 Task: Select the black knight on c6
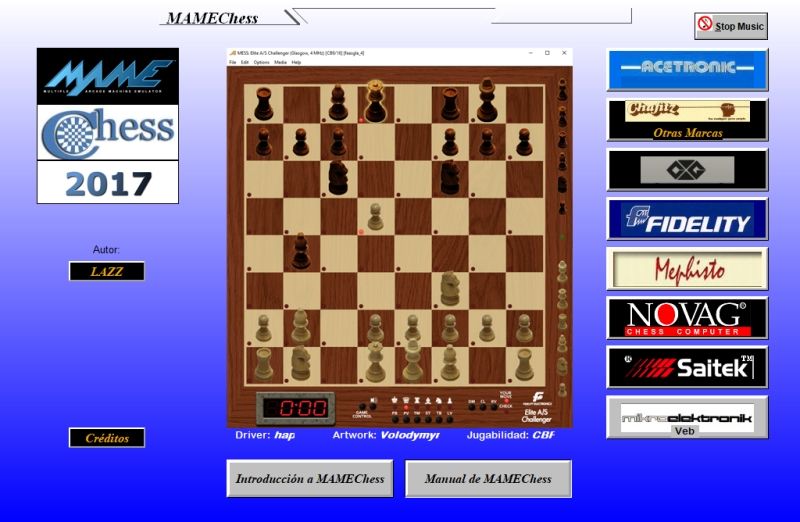point(338,177)
